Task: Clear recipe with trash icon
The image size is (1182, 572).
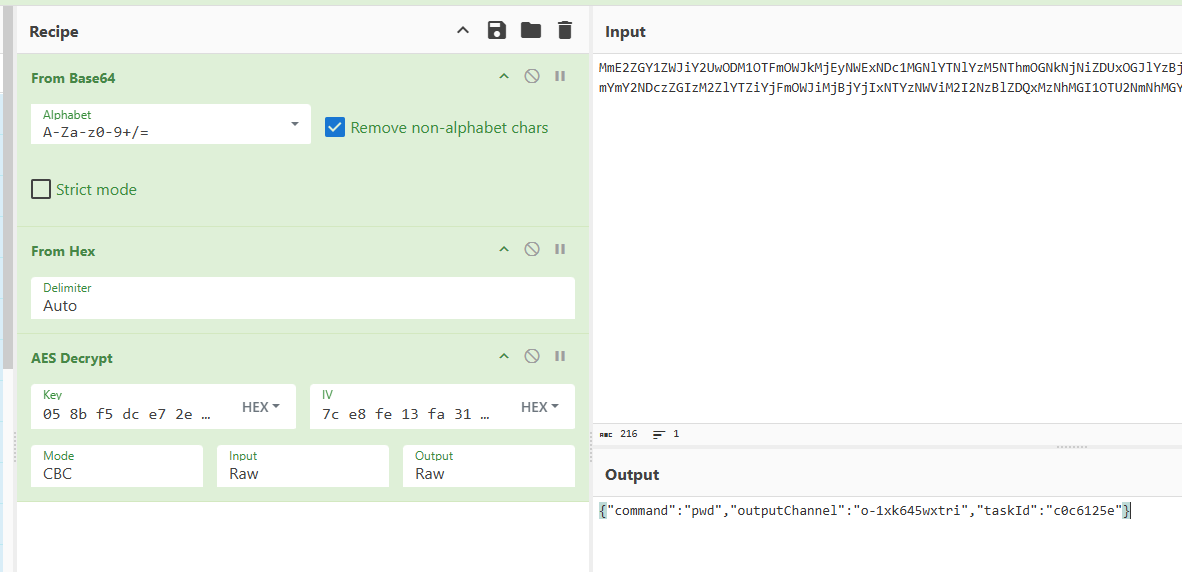Action: (565, 31)
